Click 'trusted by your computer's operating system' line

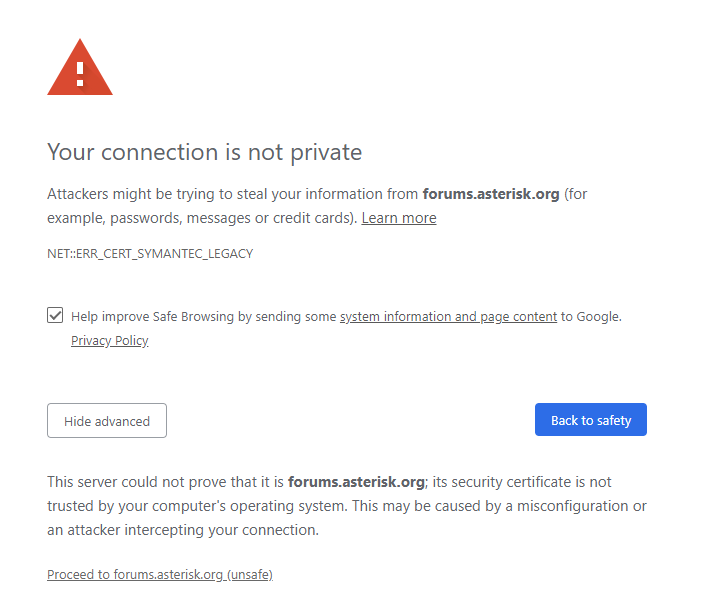[x=197, y=506]
